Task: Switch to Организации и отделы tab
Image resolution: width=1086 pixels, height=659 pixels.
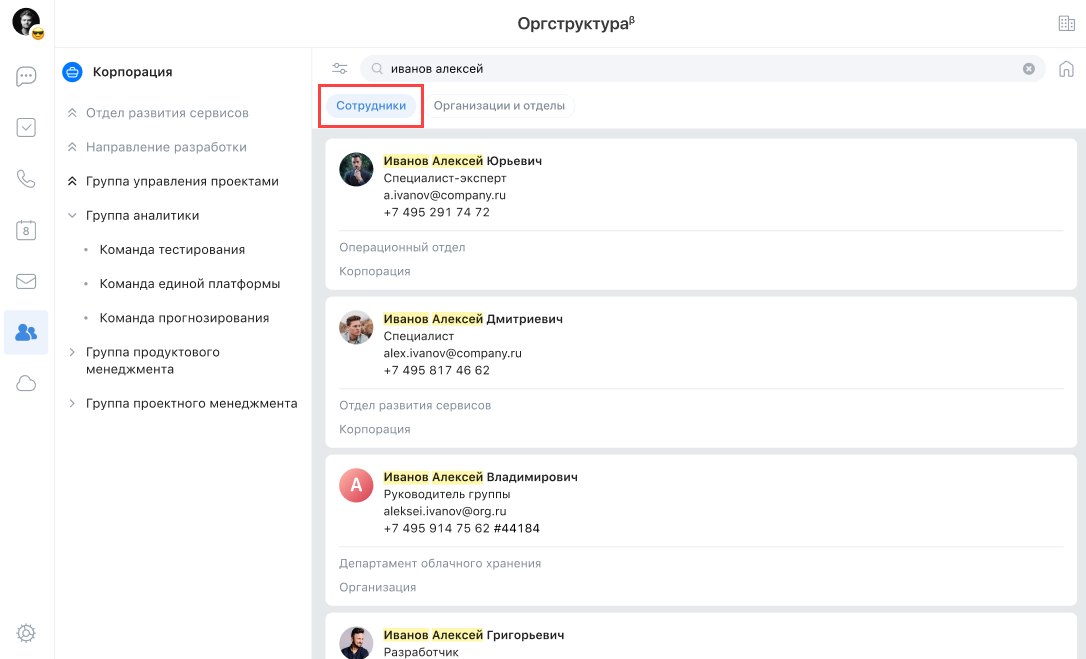Action: (499, 105)
